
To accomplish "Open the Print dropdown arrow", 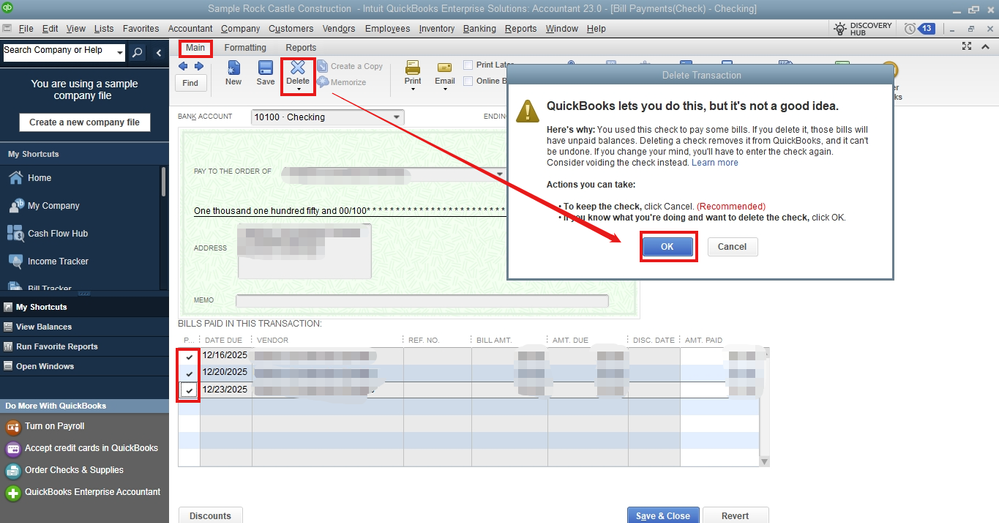I will point(413,89).
